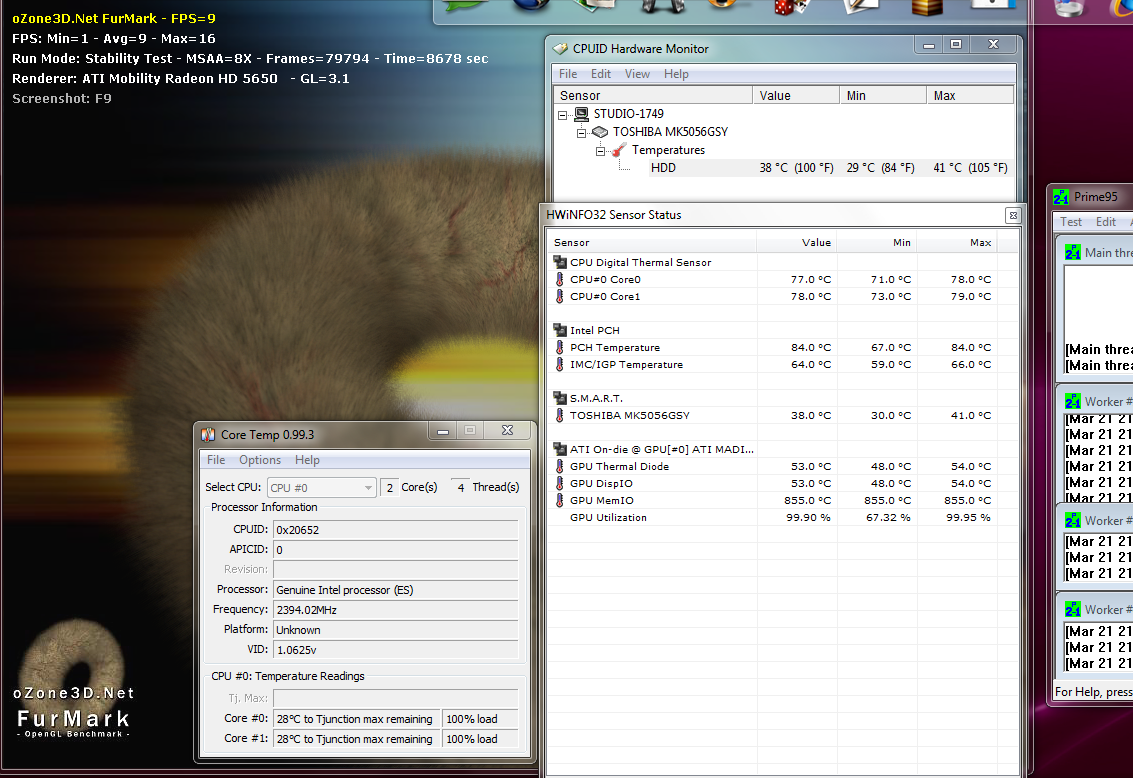Click the Core Temp title bar icon
This screenshot has height=778, width=1133.
[x=208, y=434]
